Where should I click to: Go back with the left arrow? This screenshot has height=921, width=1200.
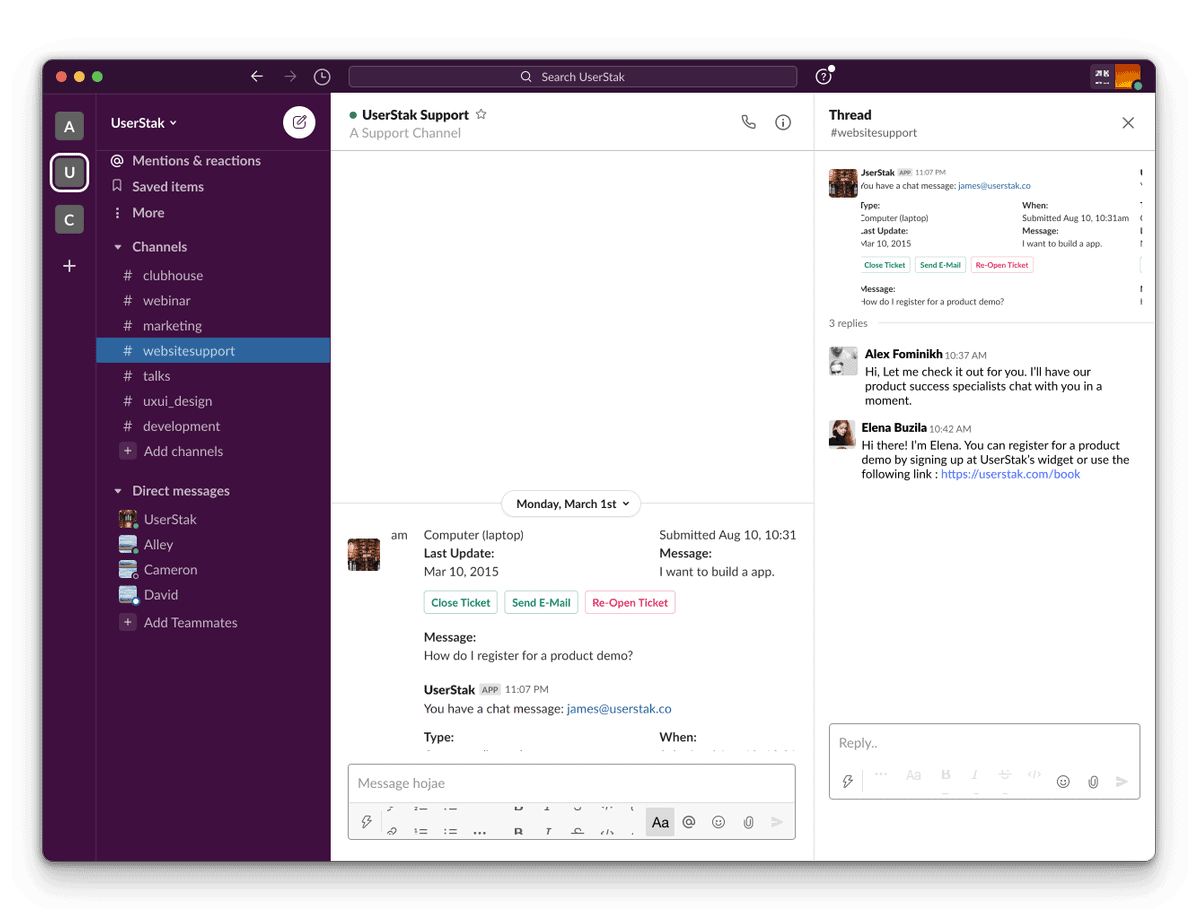(257, 77)
